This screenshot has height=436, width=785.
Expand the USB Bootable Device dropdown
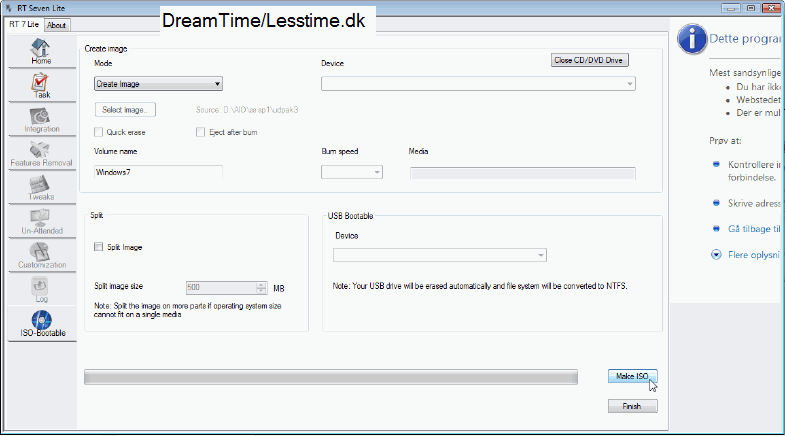(440, 255)
